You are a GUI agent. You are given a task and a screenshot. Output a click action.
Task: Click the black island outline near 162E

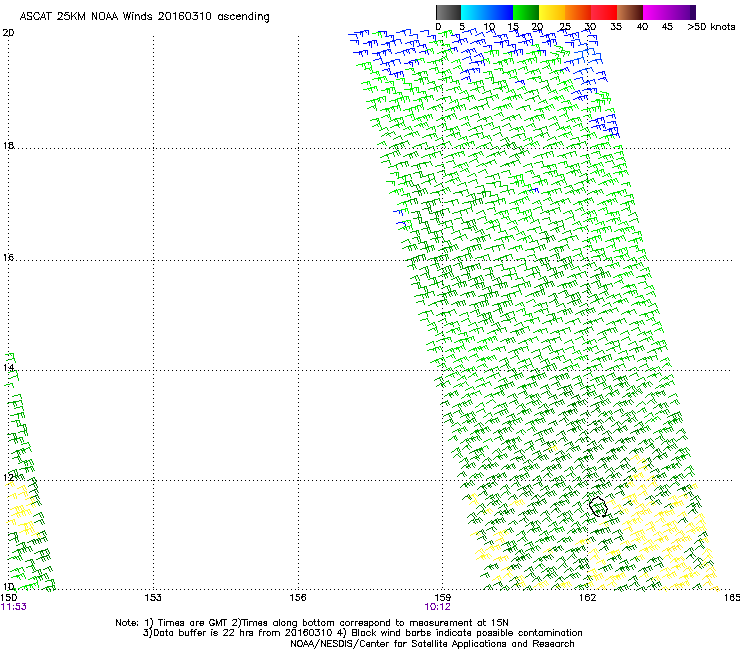point(598,506)
